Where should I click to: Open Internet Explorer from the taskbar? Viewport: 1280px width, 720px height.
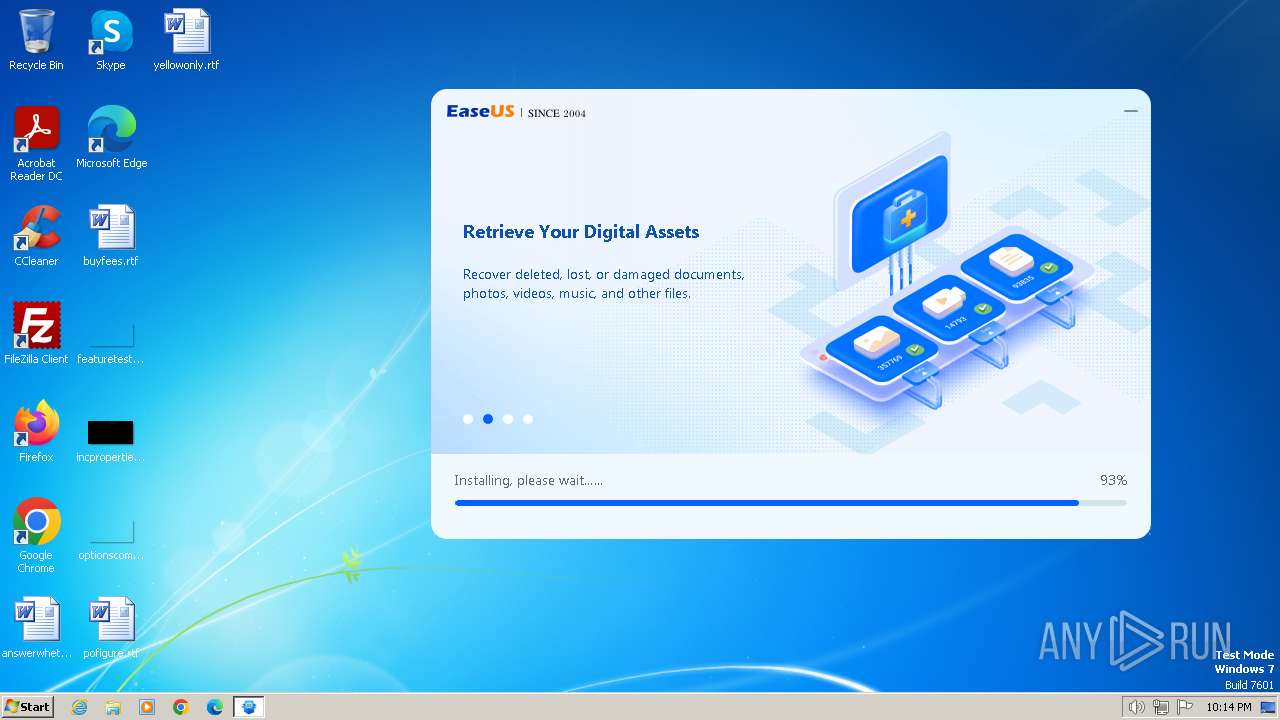79,707
